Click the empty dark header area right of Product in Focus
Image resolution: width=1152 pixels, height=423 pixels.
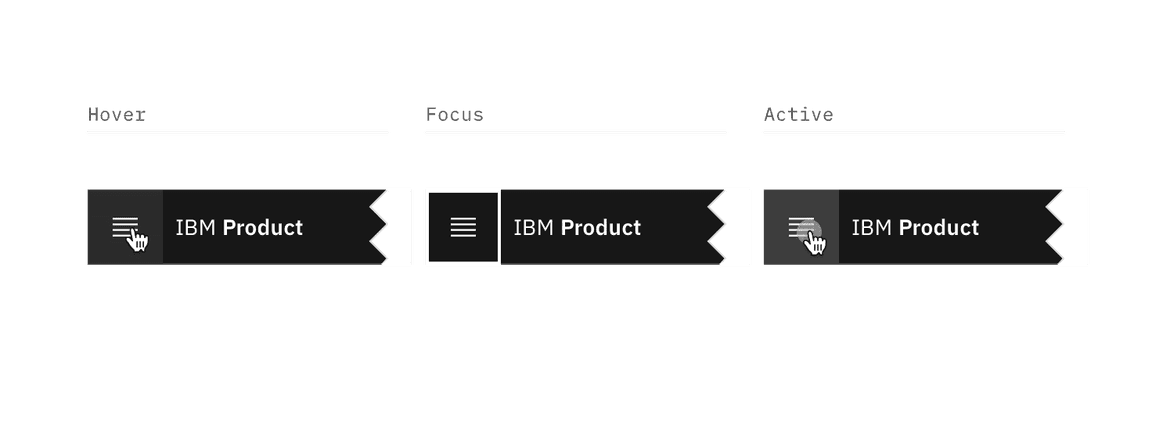pyautogui.click(x=676, y=228)
